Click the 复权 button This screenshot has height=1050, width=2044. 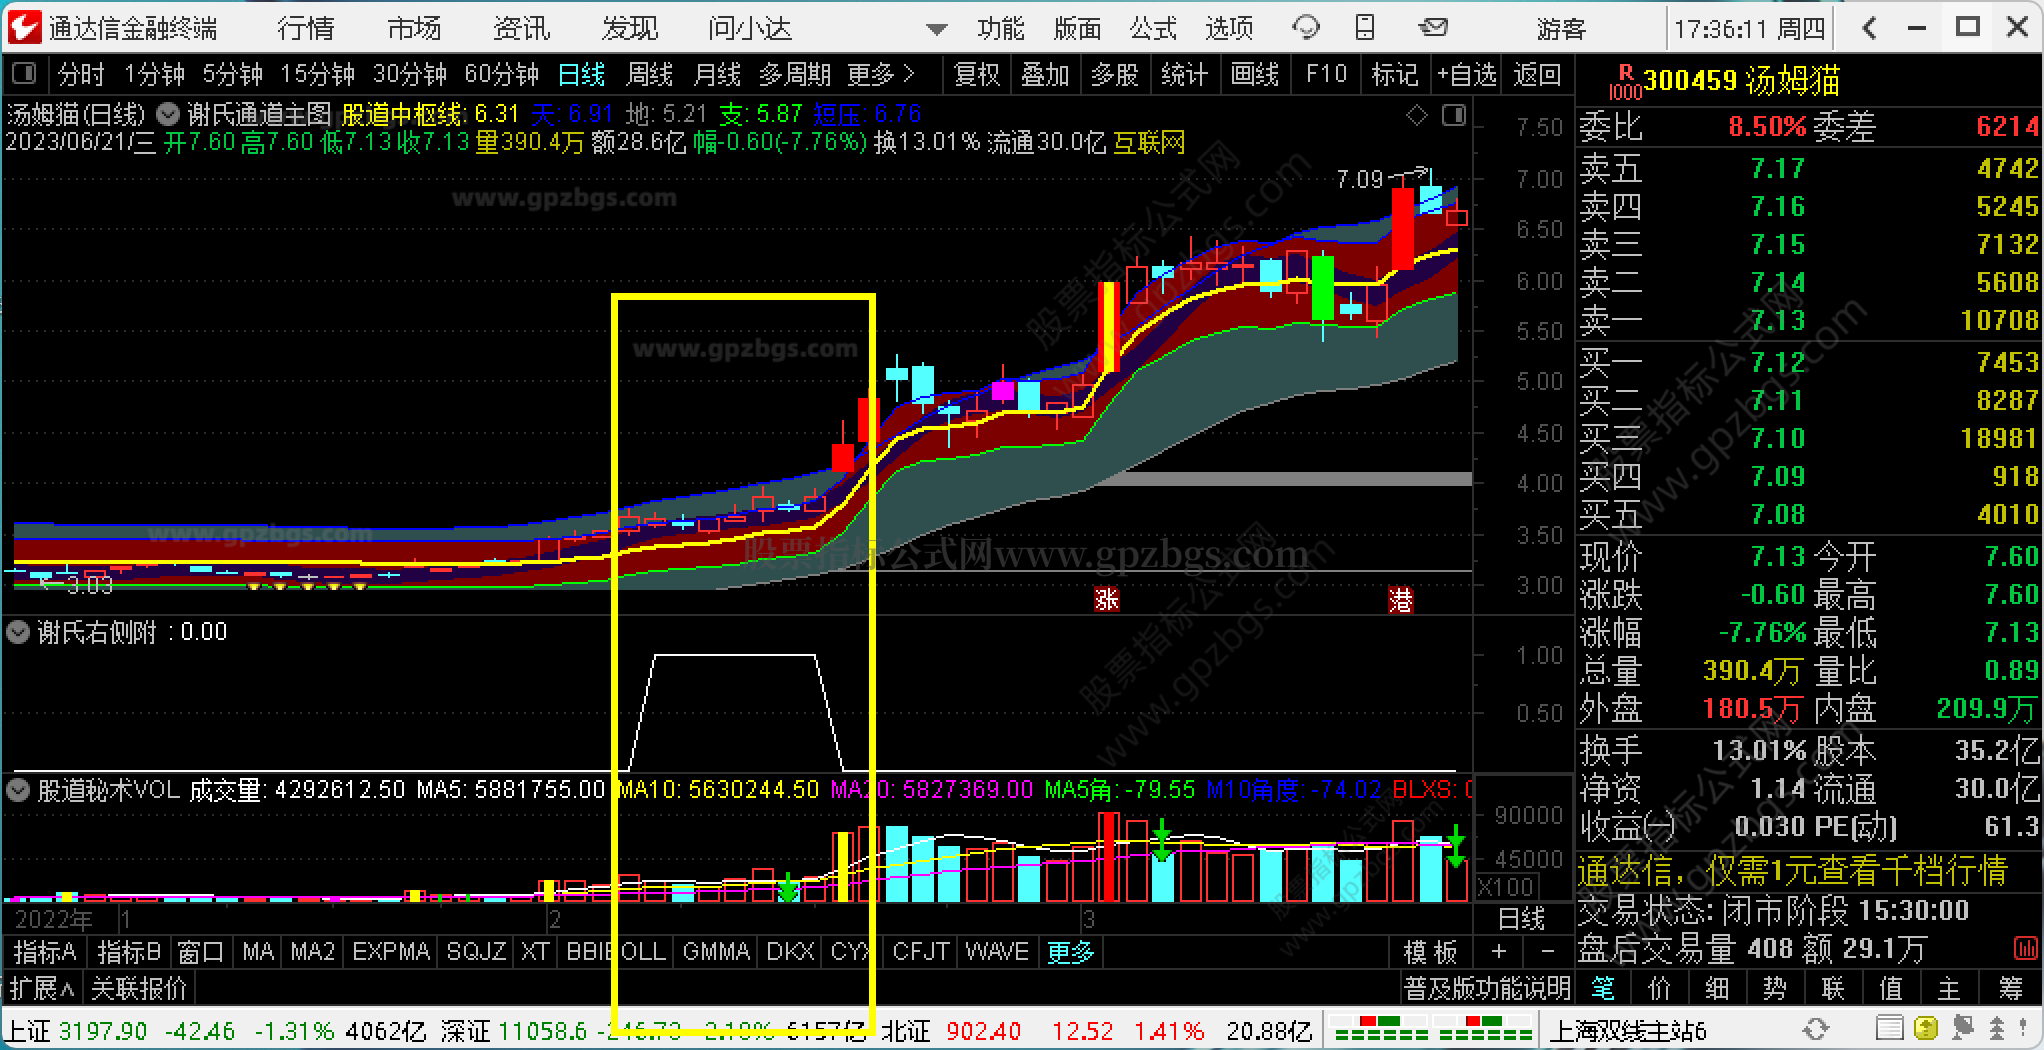pyautogui.click(x=977, y=74)
